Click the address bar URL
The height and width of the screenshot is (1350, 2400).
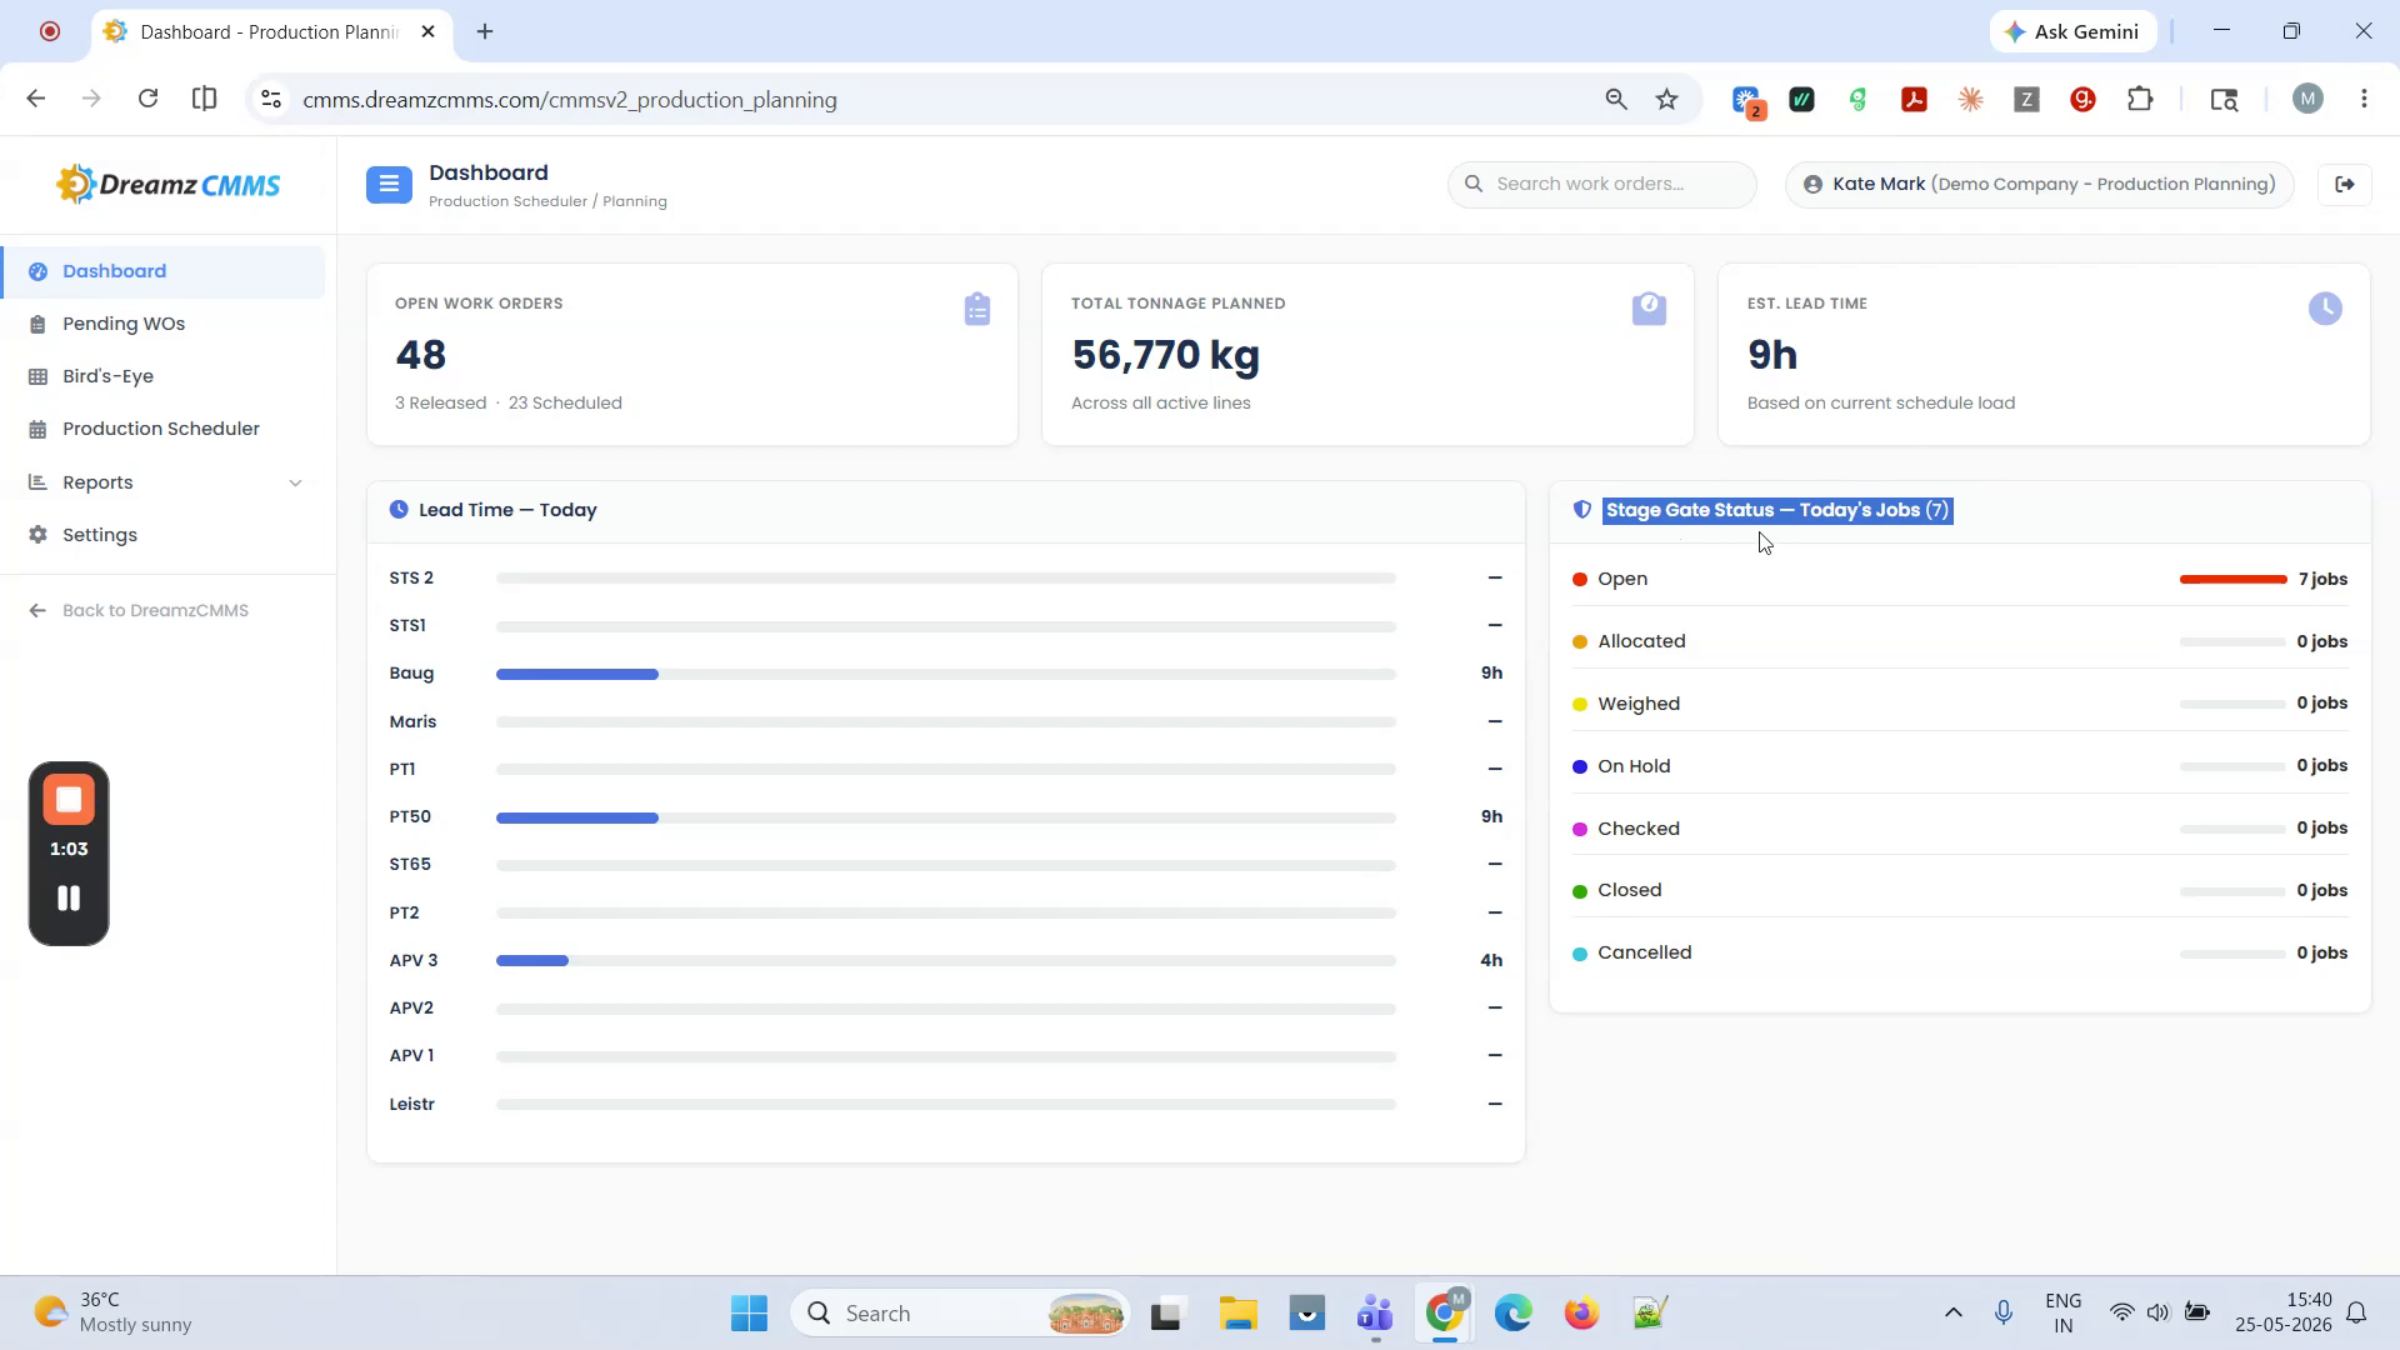pyautogui.click(x=569, y=100)
